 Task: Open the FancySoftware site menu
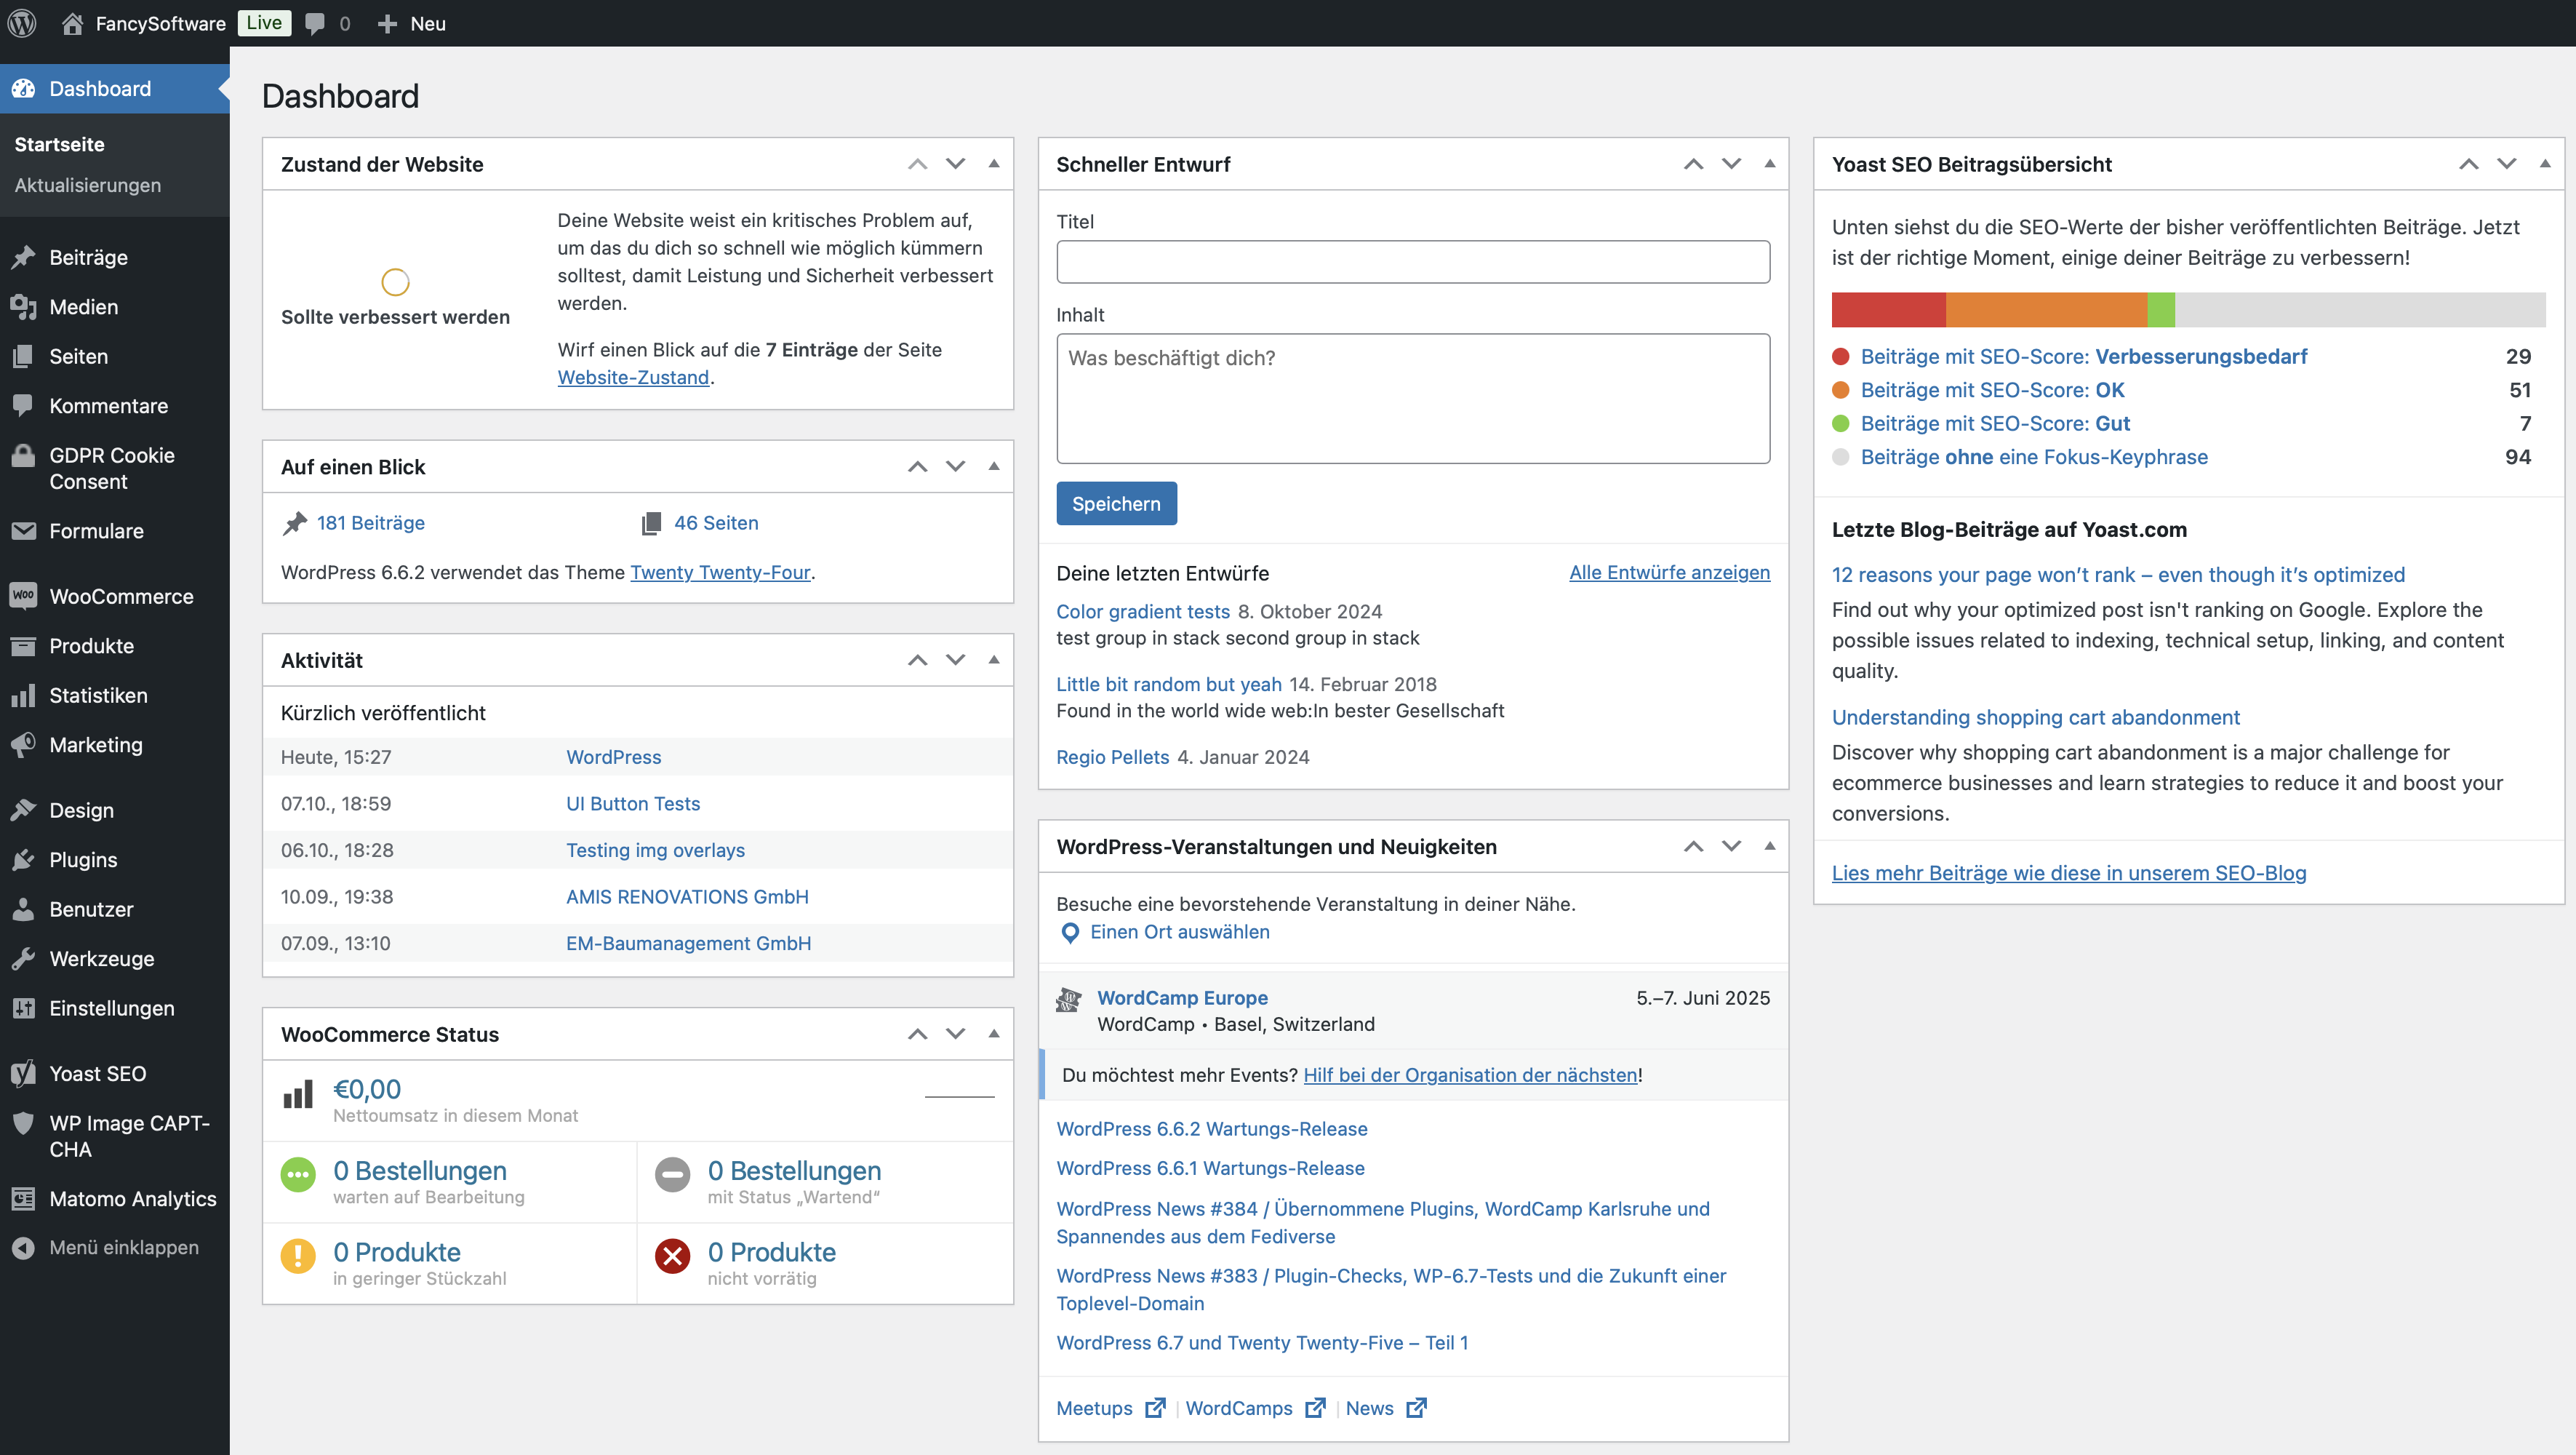pyautogui.click(x=160, y=24)
